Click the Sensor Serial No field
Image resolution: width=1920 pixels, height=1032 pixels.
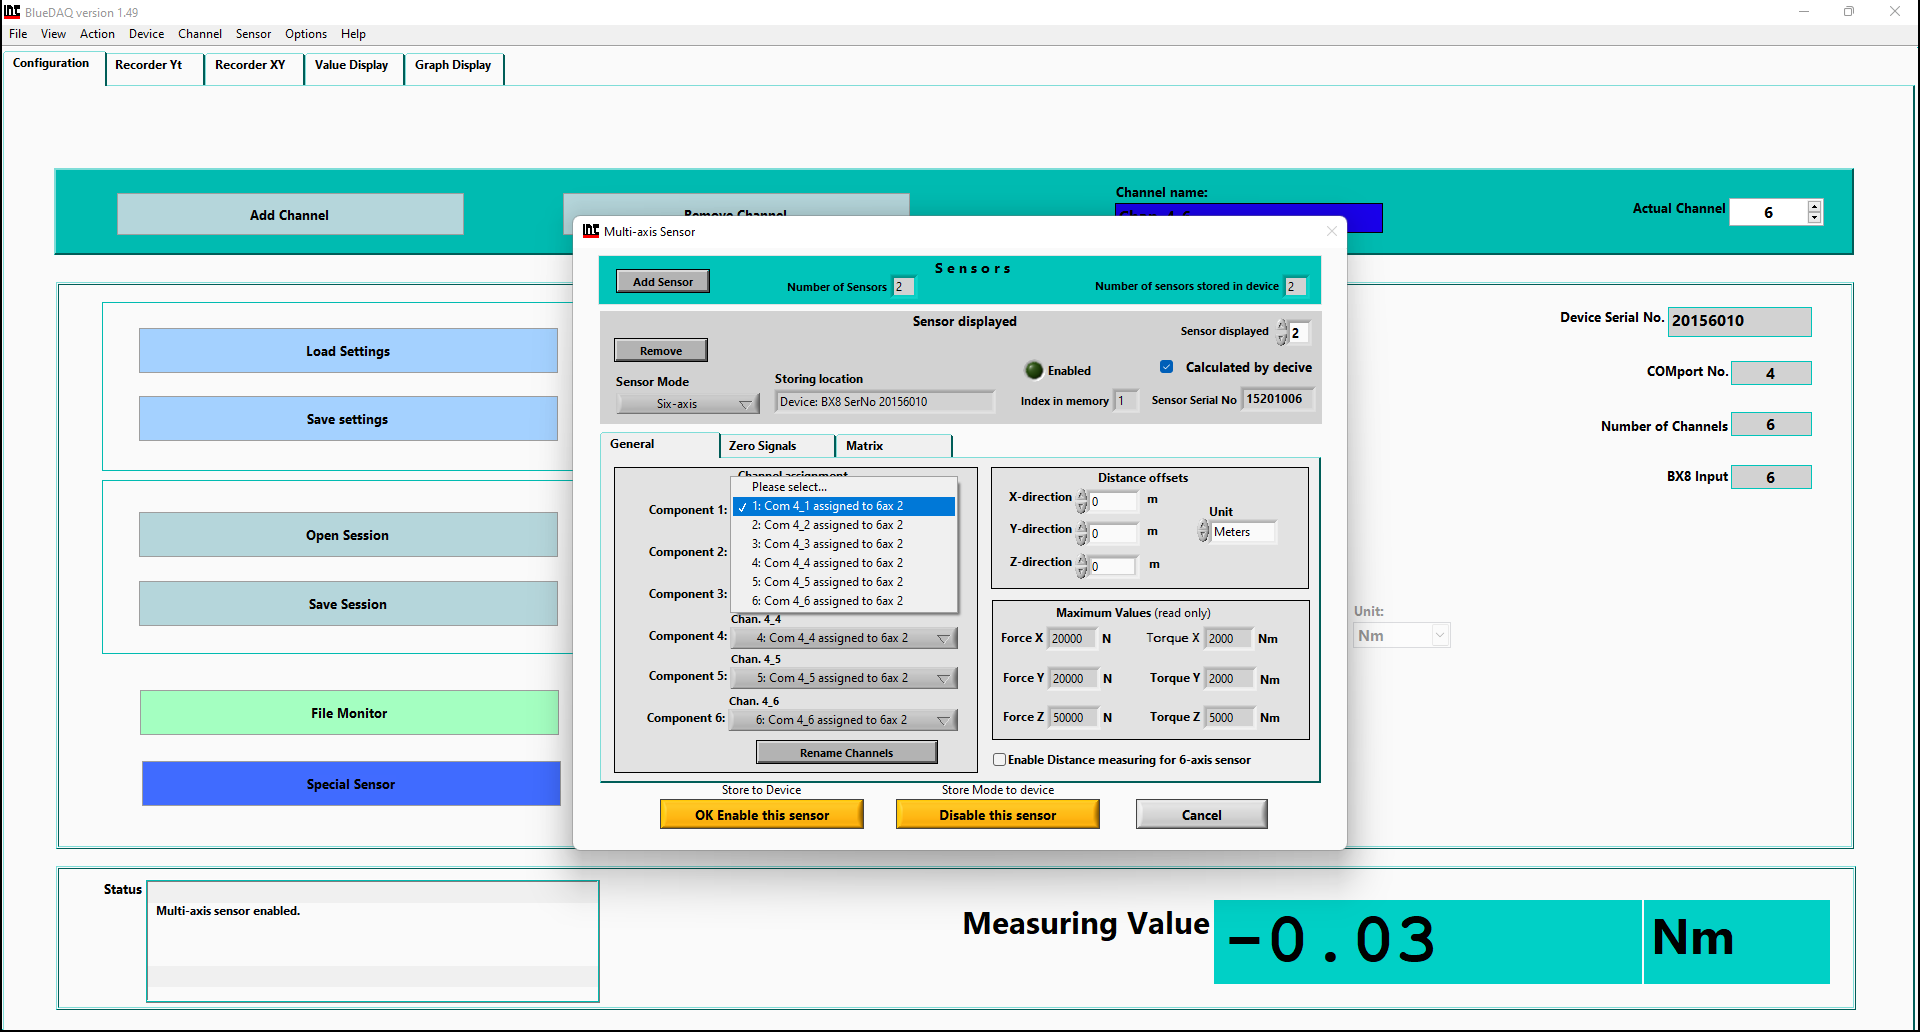point(1277,399)
